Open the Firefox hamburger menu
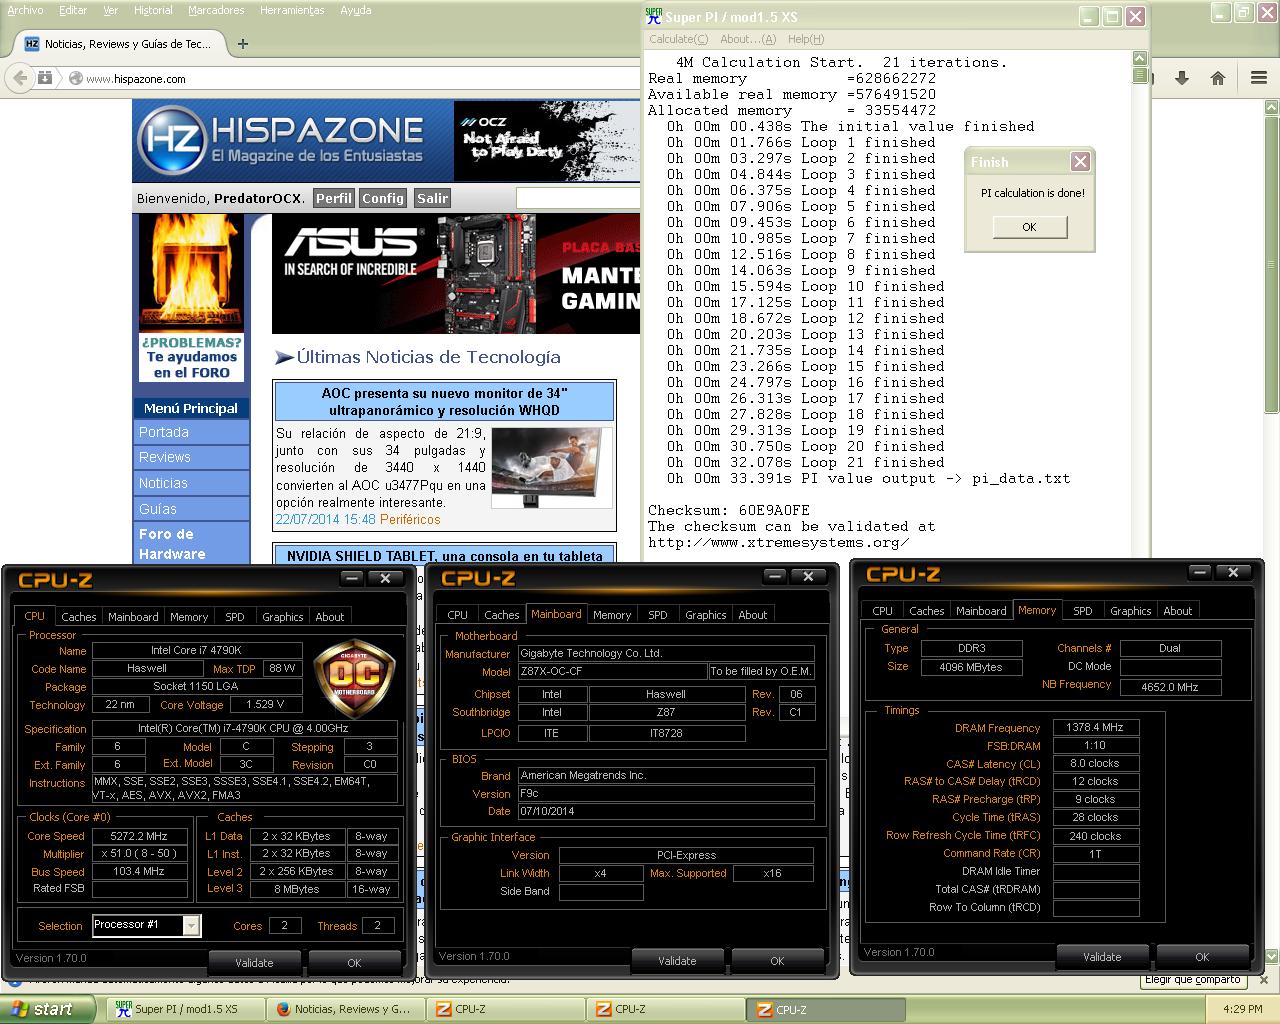This screenshot has height=1024, width=1280. click(1259, 78)
